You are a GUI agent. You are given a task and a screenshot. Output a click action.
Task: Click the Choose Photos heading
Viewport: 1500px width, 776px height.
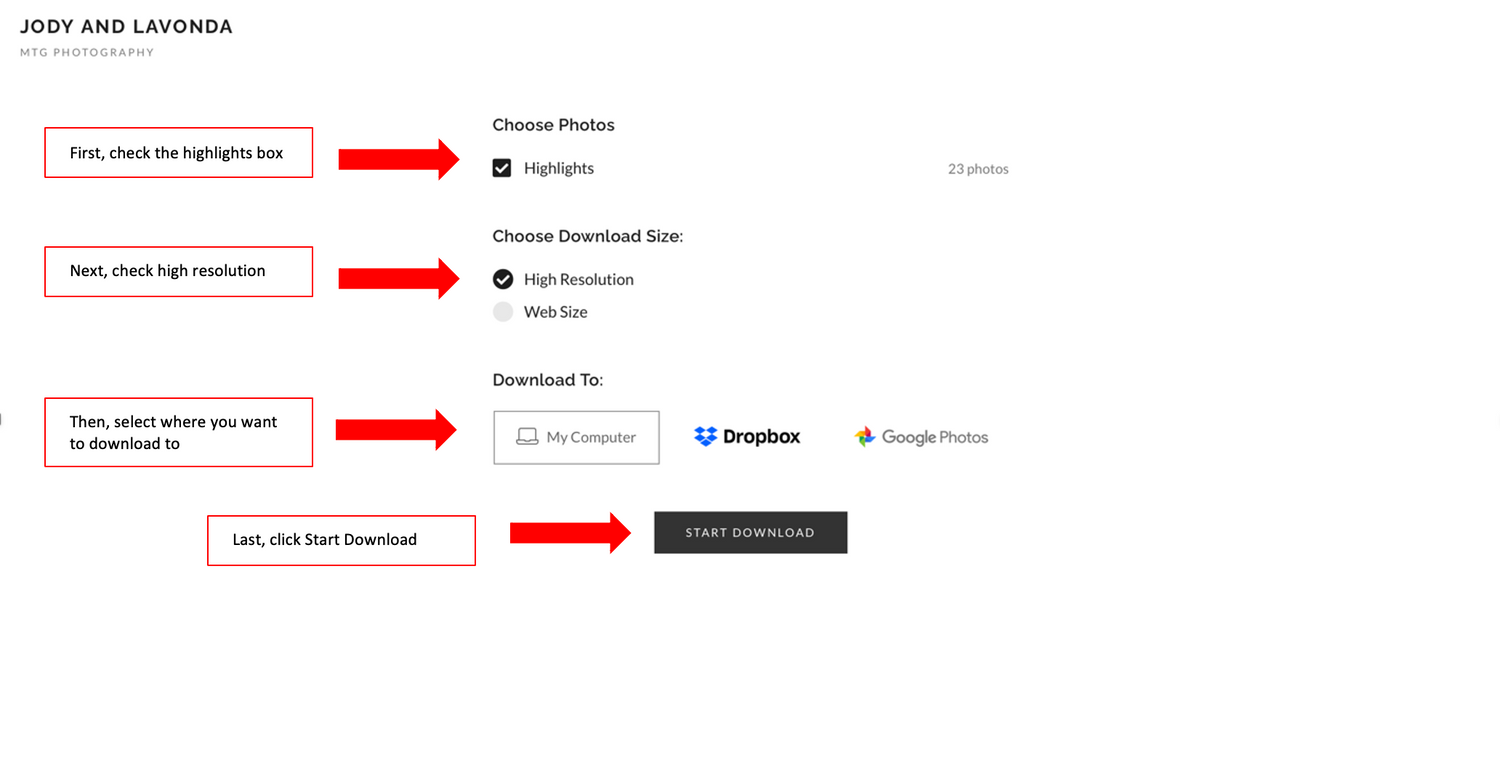pos(553,125)
